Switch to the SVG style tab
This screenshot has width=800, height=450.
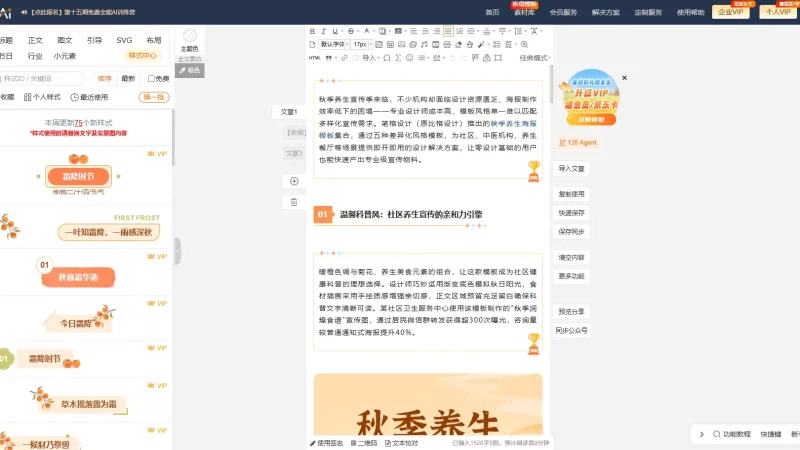(124, 40)
